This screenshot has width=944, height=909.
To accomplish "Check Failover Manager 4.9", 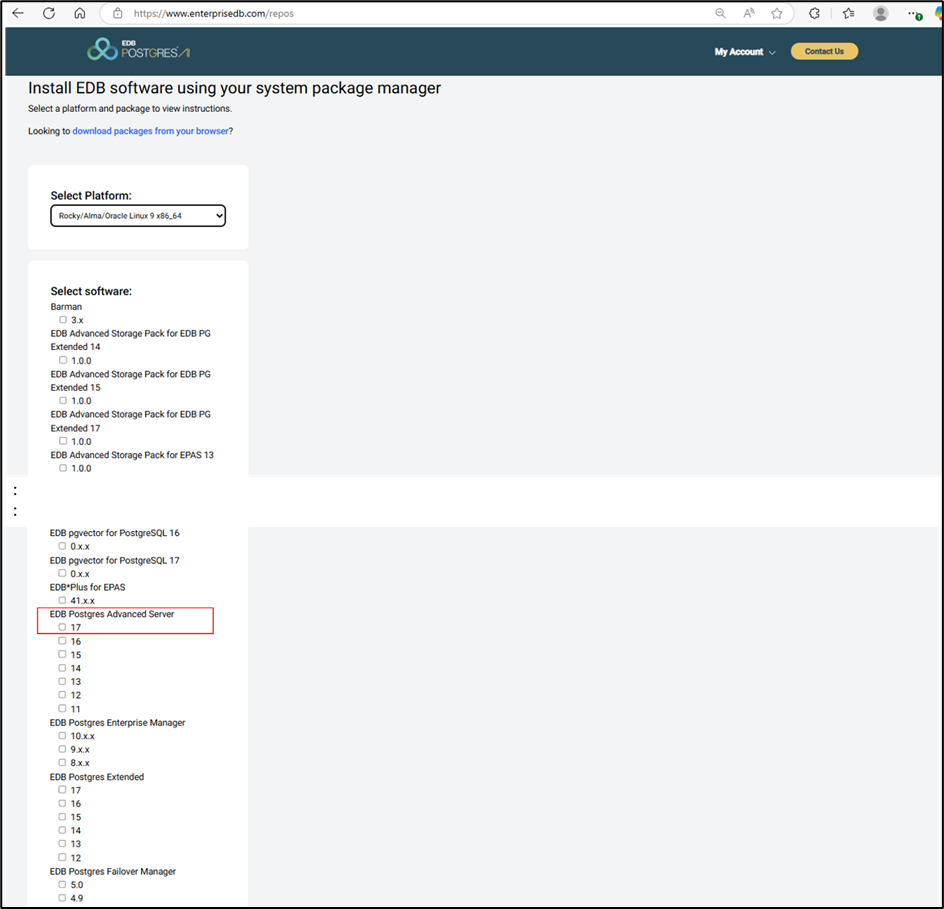I will [62, 898].
